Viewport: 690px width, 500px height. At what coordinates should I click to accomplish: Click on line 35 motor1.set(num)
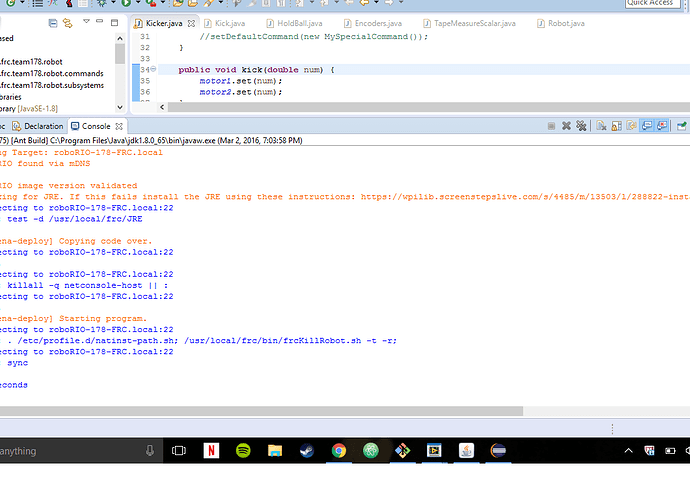[240, 81]
